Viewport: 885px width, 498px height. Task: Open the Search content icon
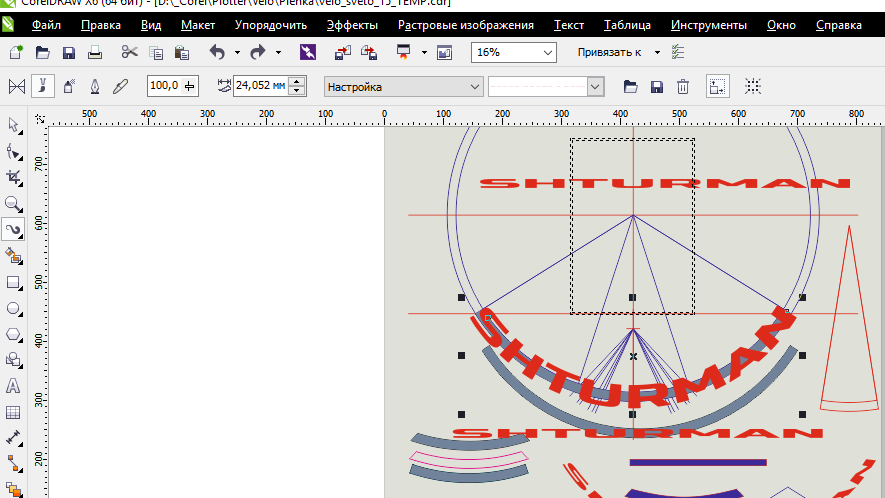308,53
